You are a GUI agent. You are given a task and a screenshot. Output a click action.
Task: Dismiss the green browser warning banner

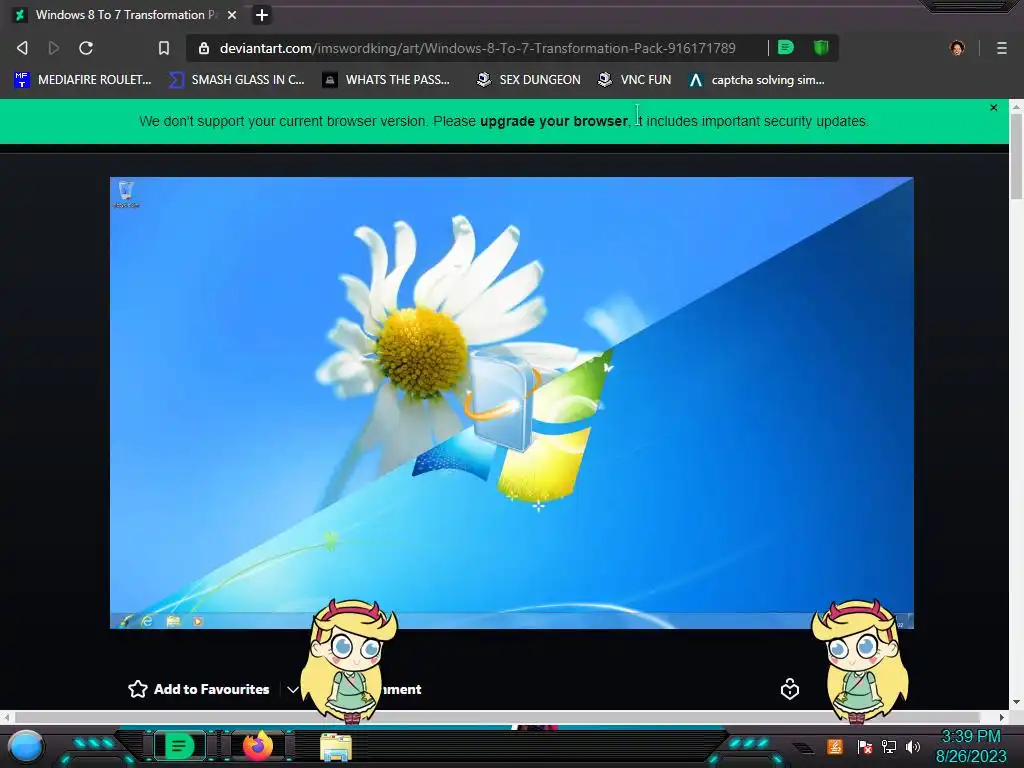(x=993, y=108)
